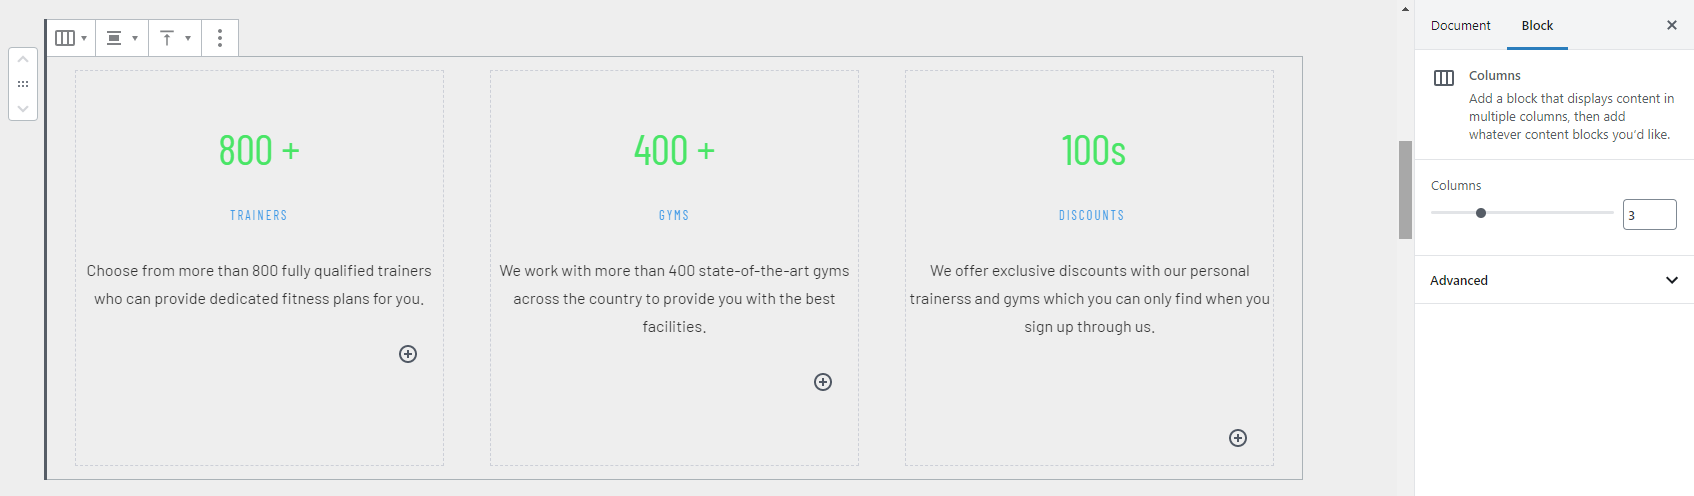Move the block up with the arrow
The image size is (1694, 496).
pos(23,60)
